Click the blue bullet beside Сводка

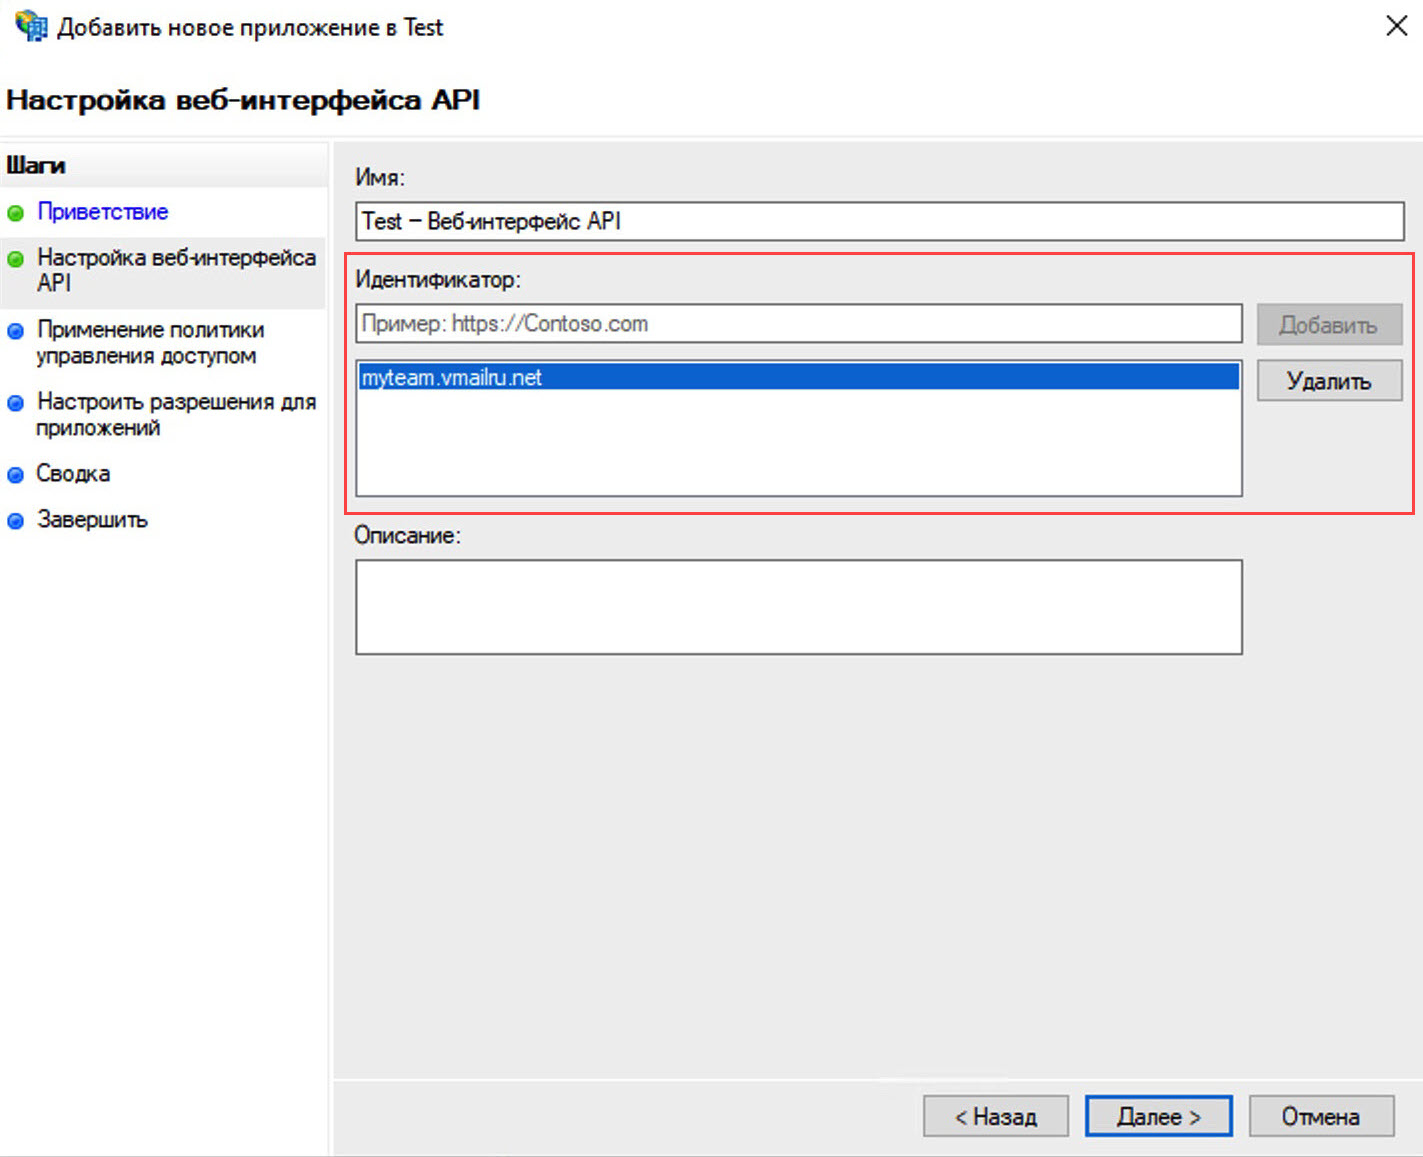tap(16, 475)
